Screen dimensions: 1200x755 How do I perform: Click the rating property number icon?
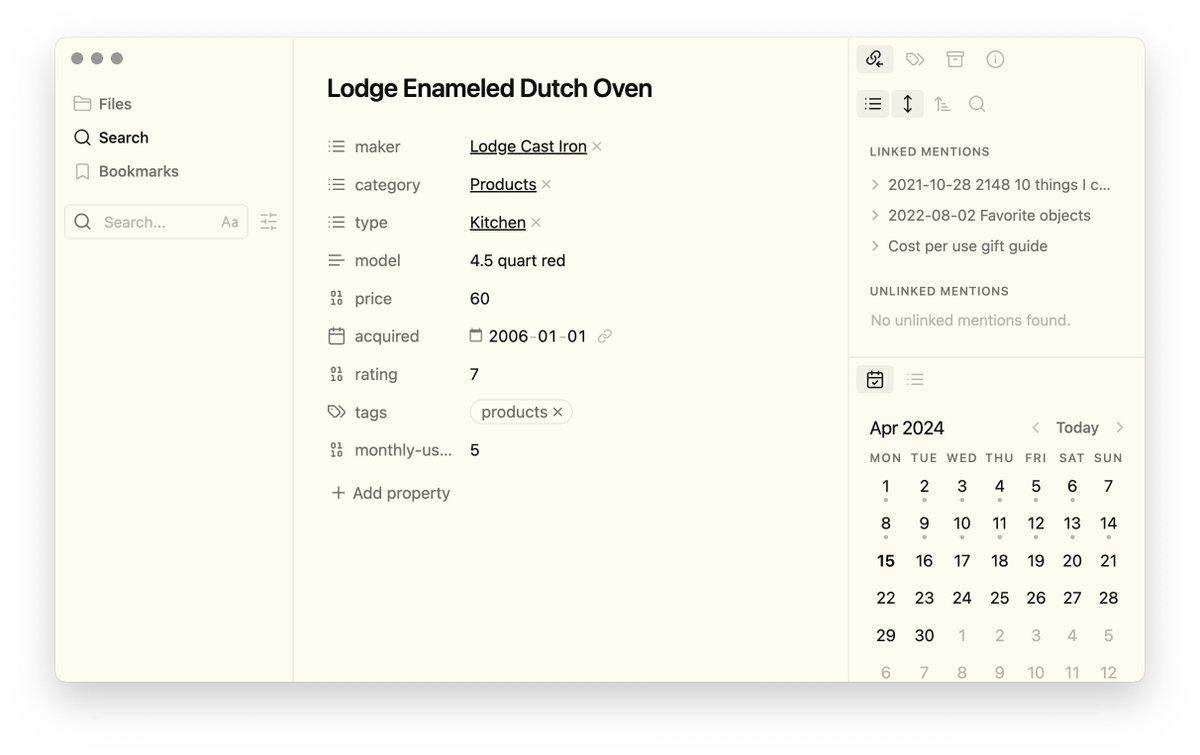tap(336, 375)
